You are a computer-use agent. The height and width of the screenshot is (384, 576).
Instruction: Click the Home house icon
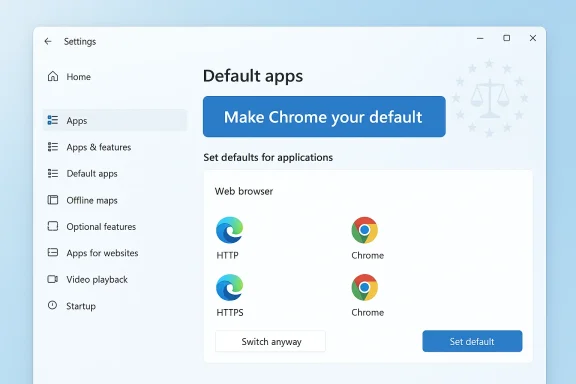point(53,76)
